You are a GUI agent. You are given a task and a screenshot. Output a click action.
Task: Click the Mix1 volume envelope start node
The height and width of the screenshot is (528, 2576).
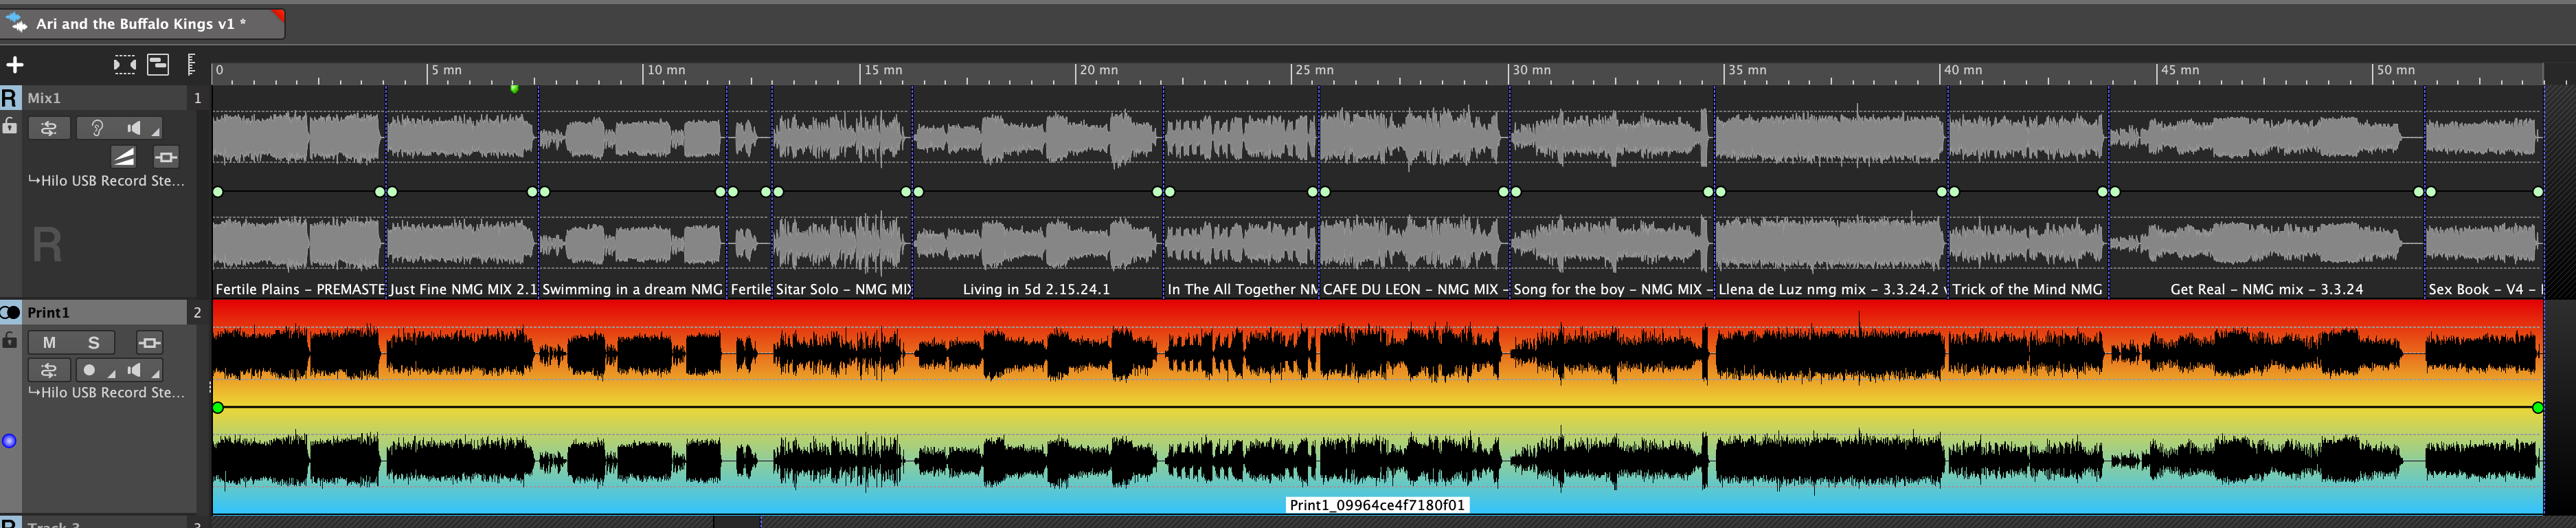click(218, 191)
